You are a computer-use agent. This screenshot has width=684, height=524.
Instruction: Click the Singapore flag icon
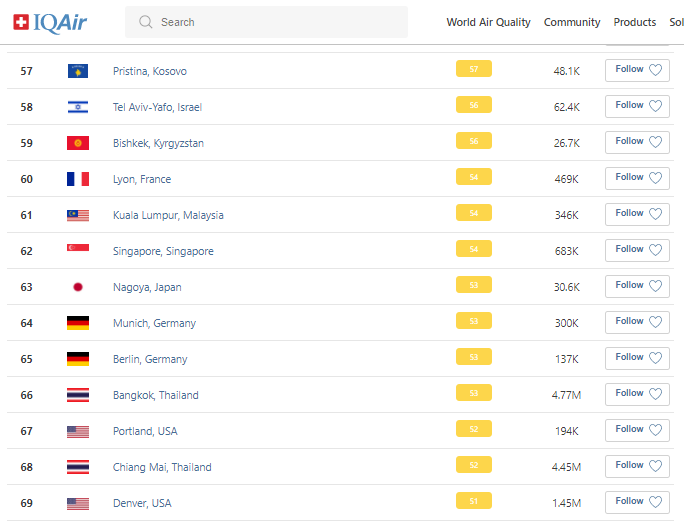(78, 251)
